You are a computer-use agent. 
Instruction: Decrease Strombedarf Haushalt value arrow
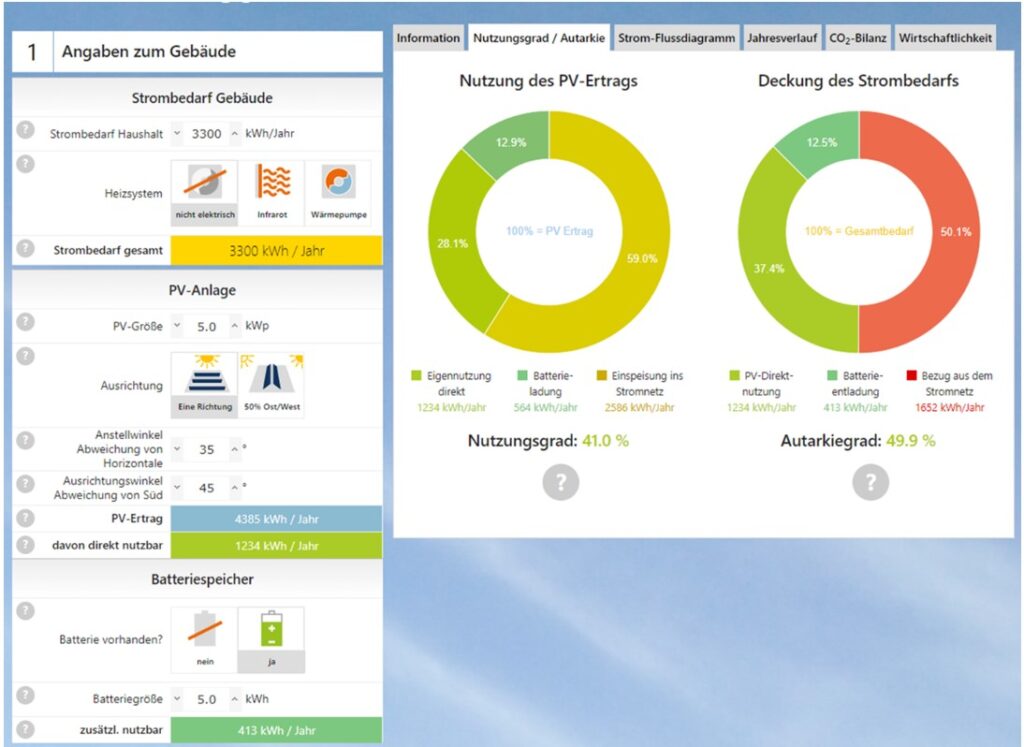pos(178,134)
